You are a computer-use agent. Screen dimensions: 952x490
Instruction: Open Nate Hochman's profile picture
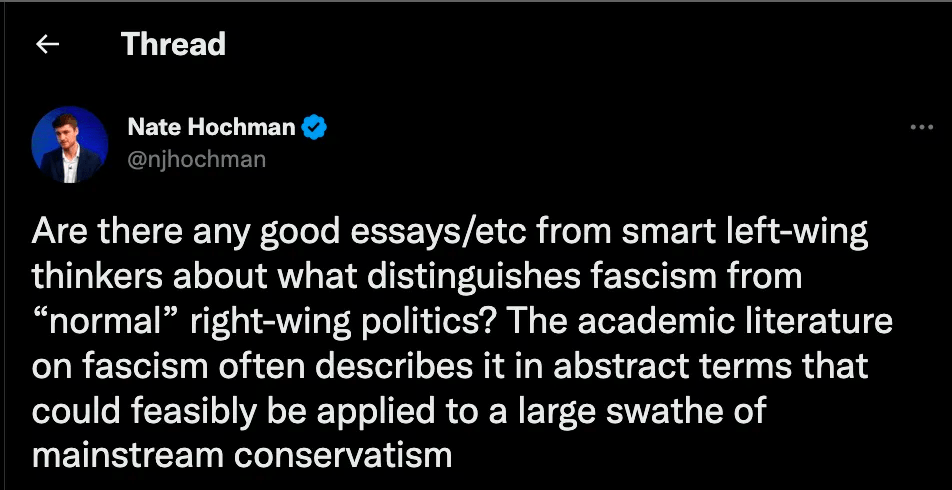(x=70, y=144)
